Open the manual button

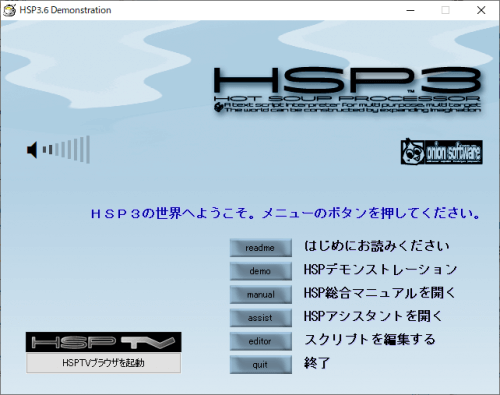click(261, 294)
